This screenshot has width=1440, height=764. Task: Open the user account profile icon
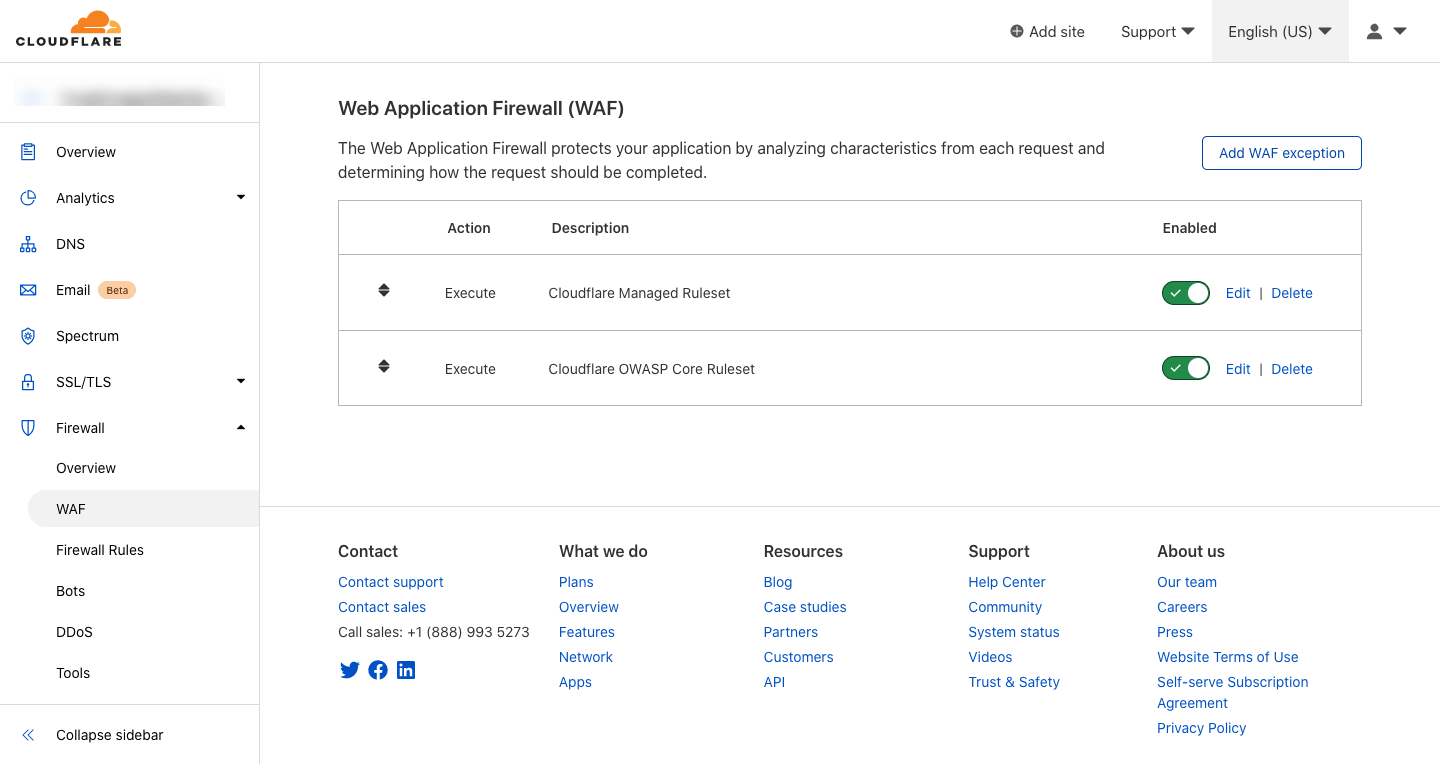coord(1375,31)
